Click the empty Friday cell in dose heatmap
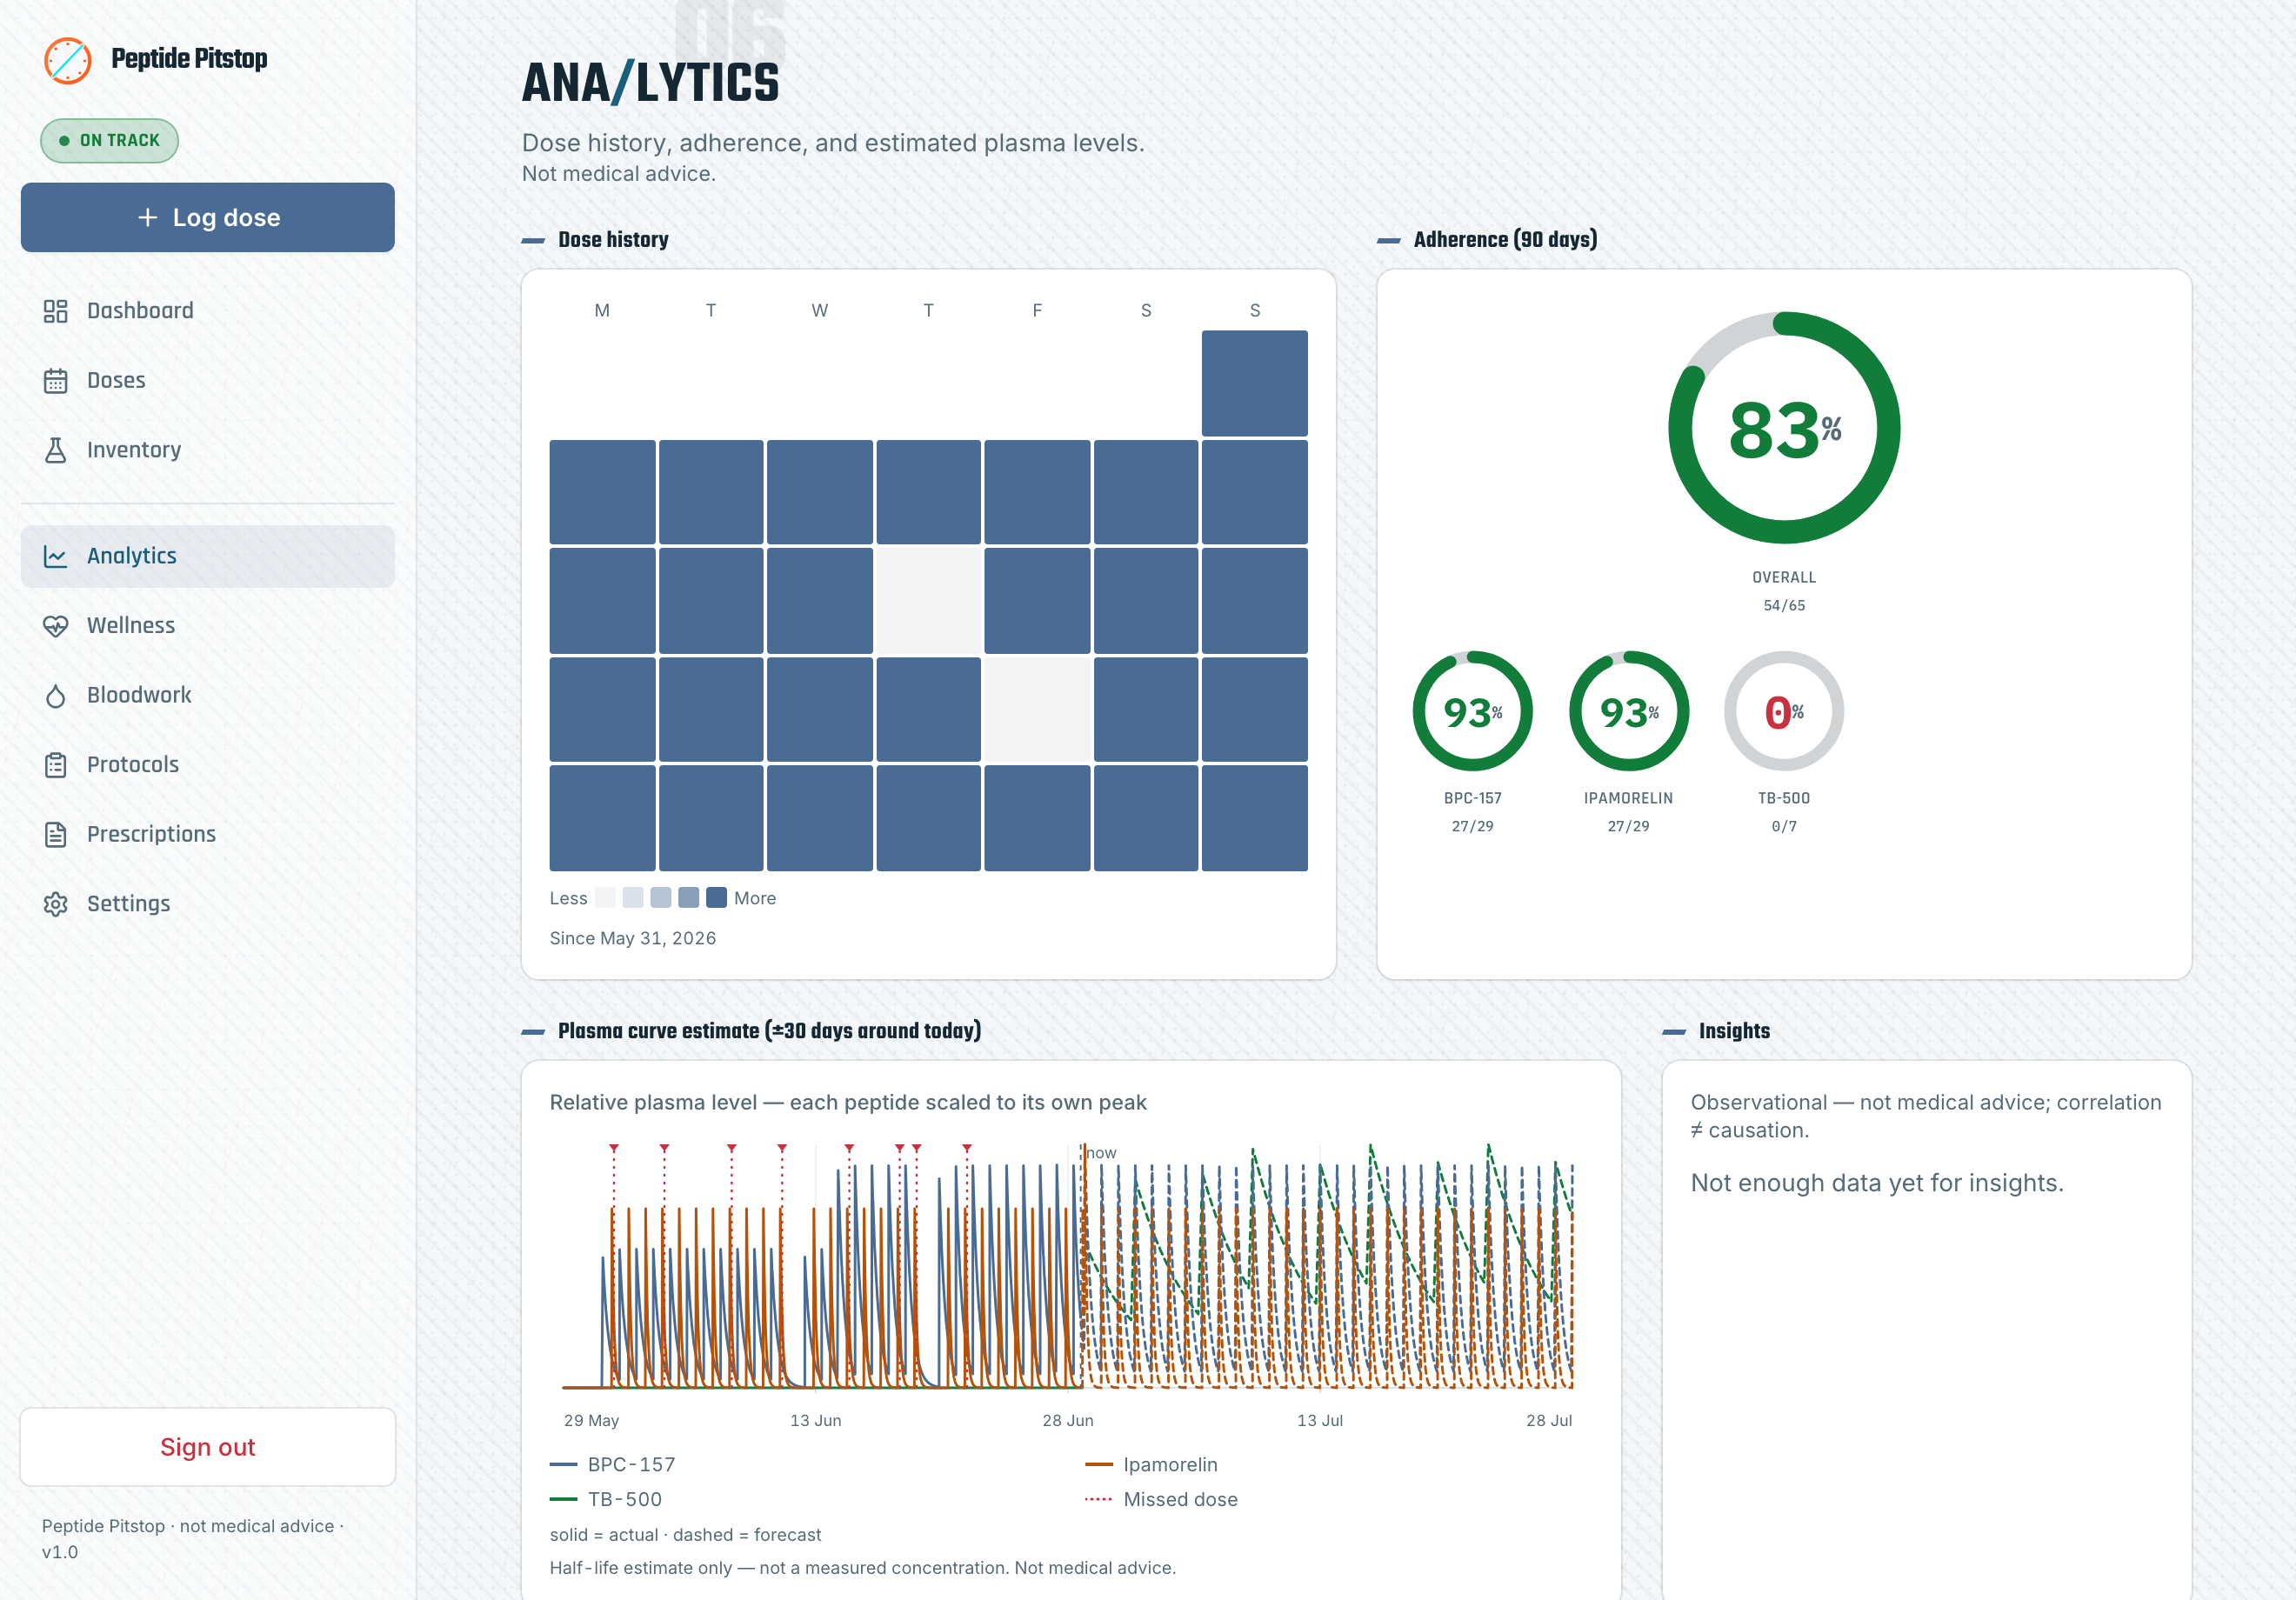This screenshot has width=2296, height=1600. tap(1037, 710)
